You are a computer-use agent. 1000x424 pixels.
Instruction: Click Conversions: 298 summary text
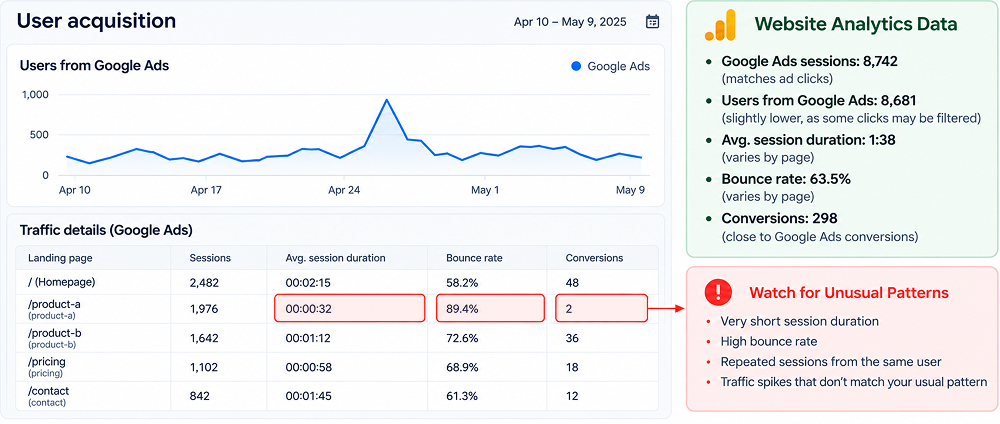click(x=777, y=219)
